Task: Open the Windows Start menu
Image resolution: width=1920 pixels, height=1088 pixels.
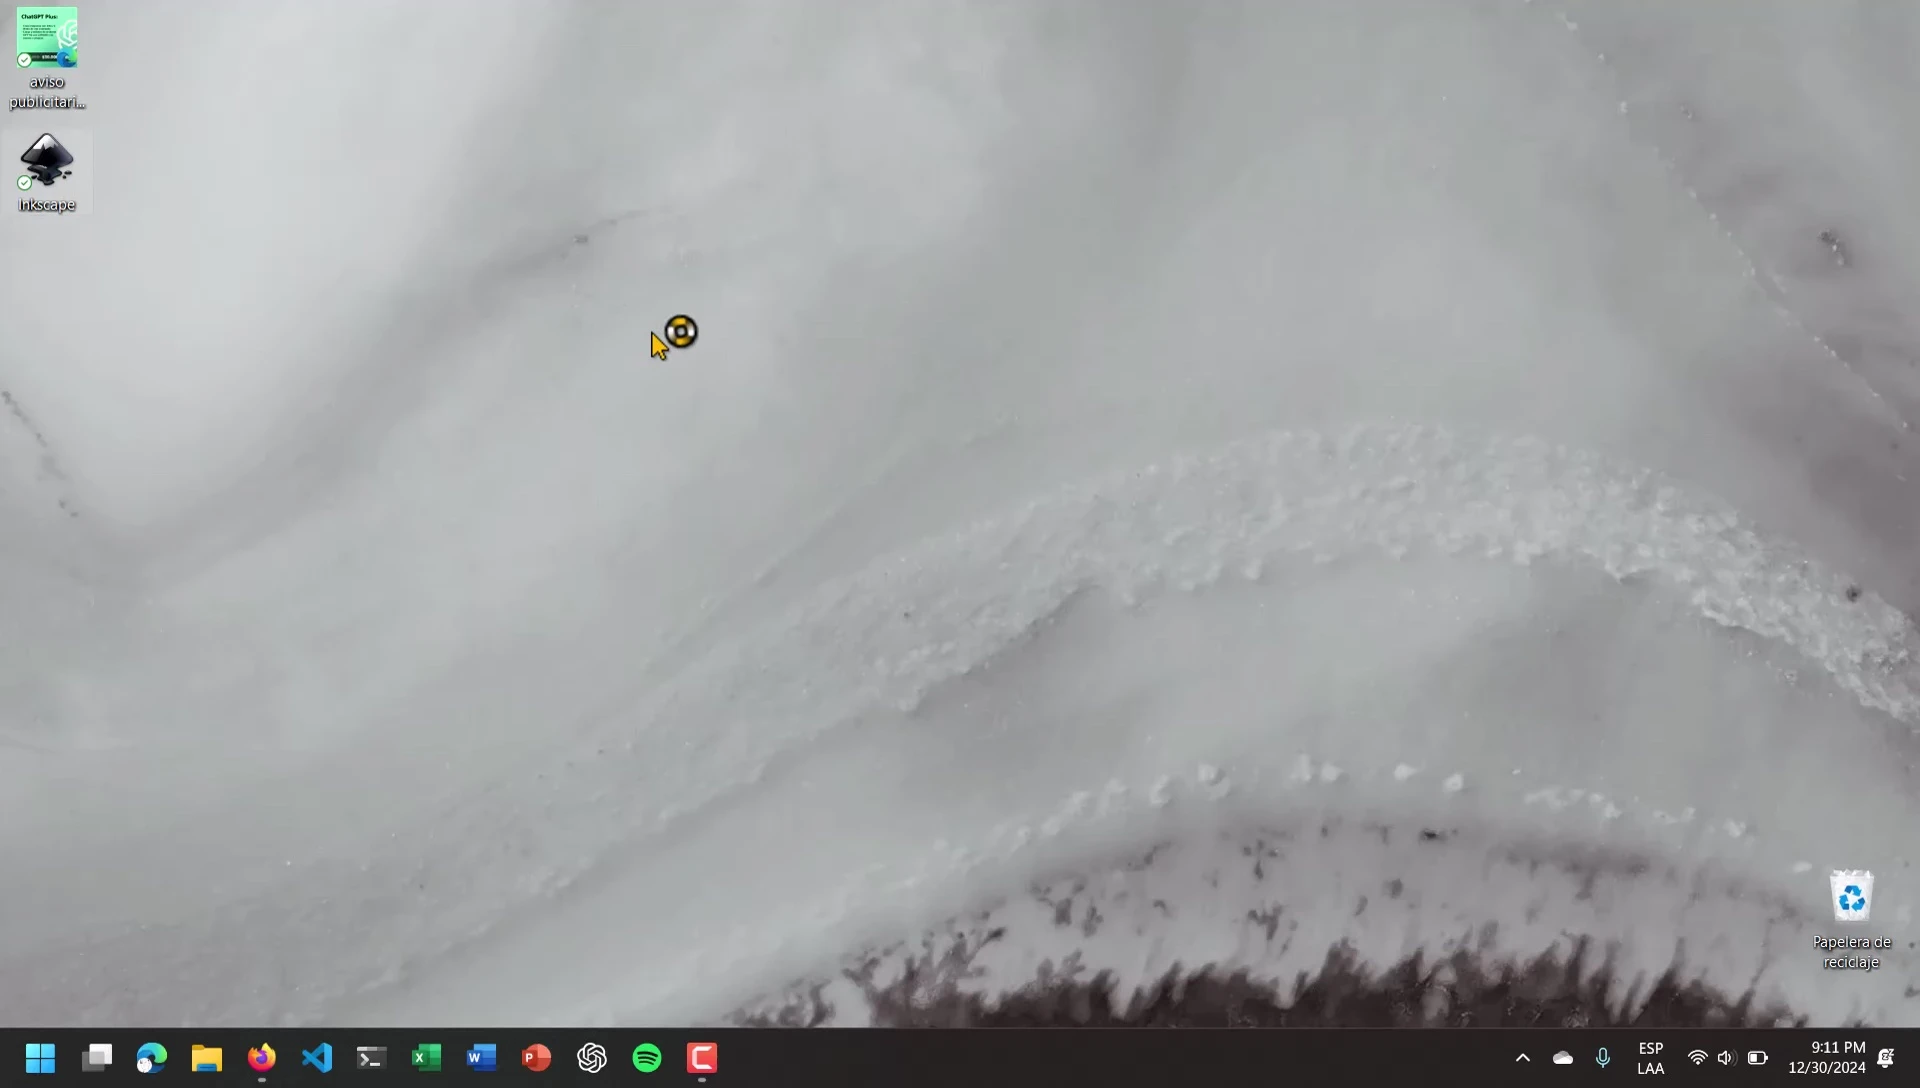Action: (x=41, y=1058)
